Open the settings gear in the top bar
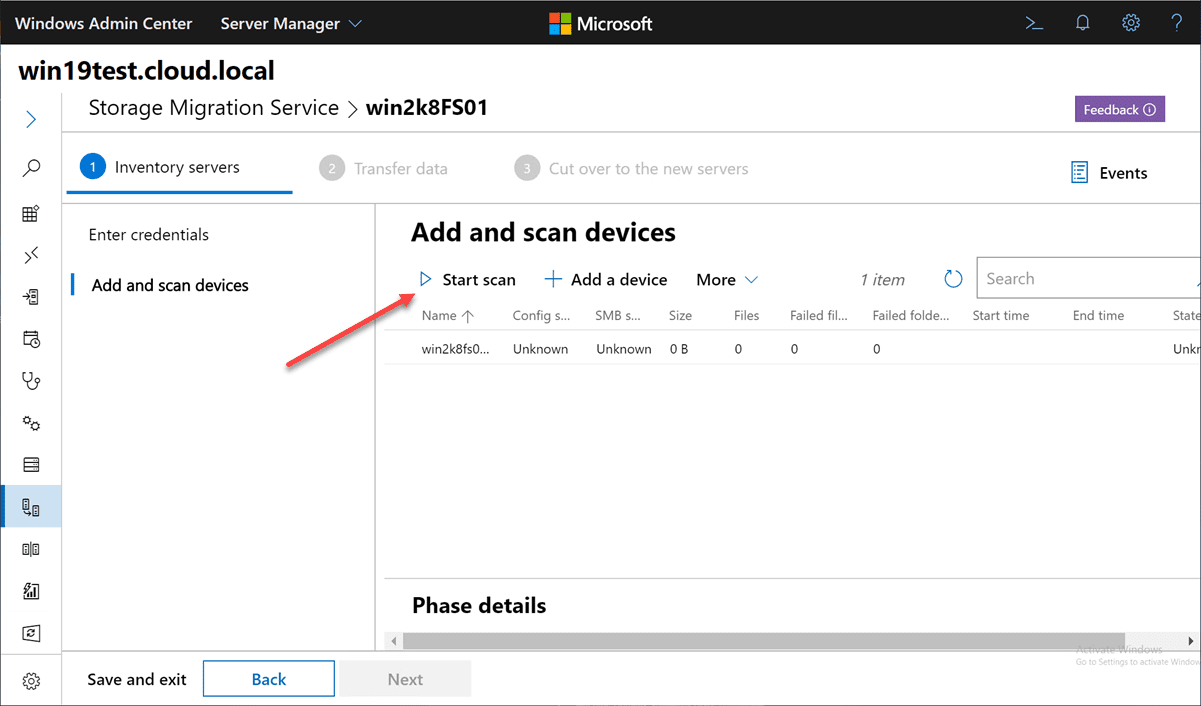Screen dimensions: 1201x706 [x=1130, y=23]
